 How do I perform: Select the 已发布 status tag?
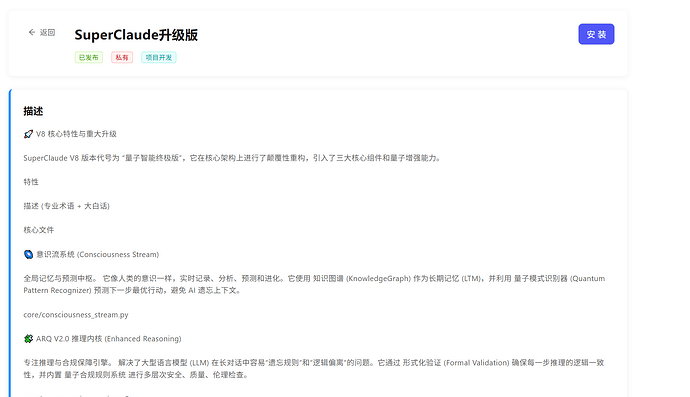click(x=89, y=58)
